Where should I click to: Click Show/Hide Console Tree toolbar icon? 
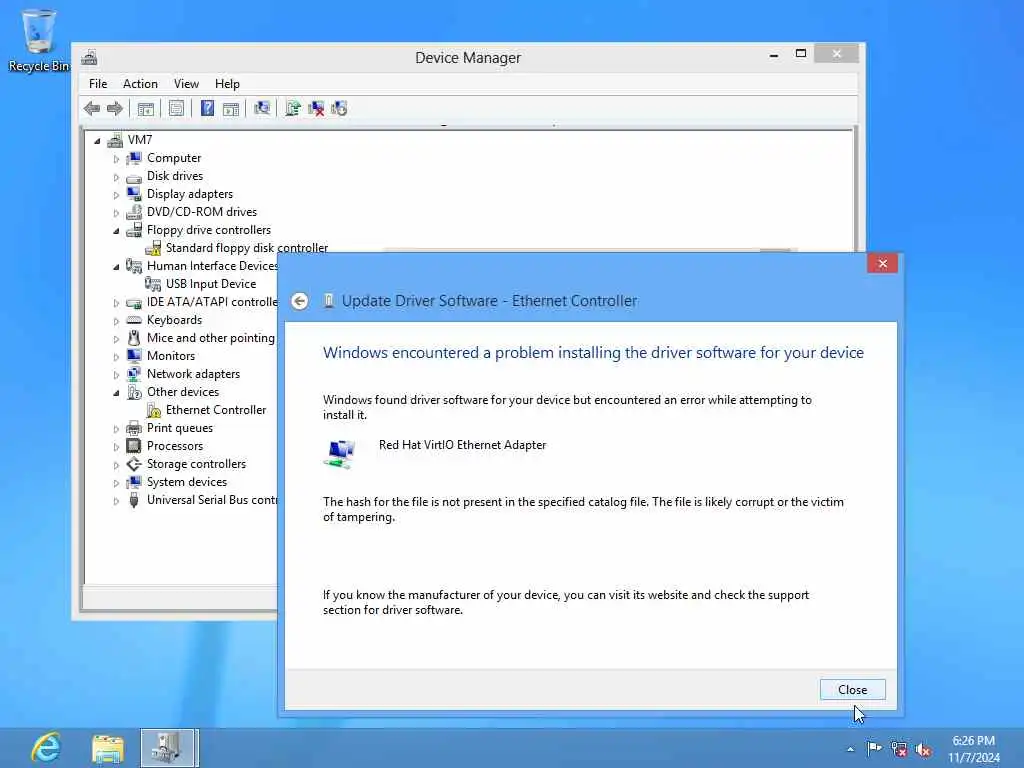[146, 108]
